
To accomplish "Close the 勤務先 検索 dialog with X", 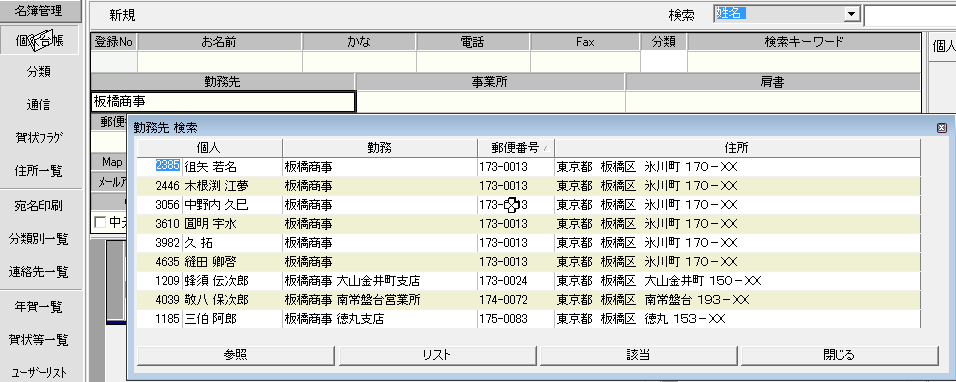I will 941,127.
